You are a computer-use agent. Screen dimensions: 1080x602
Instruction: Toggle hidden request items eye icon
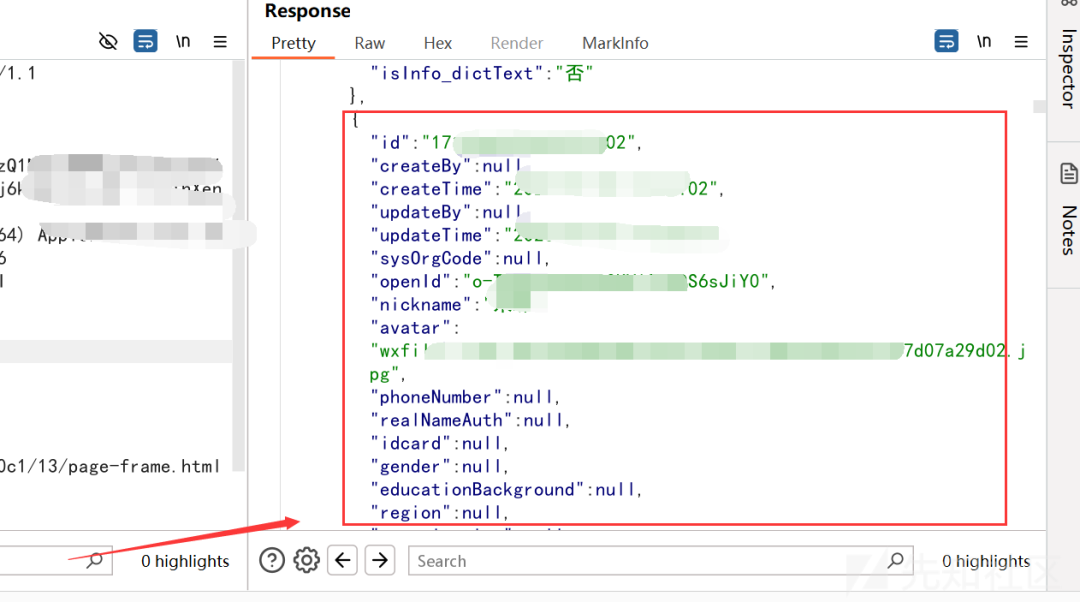pyautogui.click(x=108, y=42)
